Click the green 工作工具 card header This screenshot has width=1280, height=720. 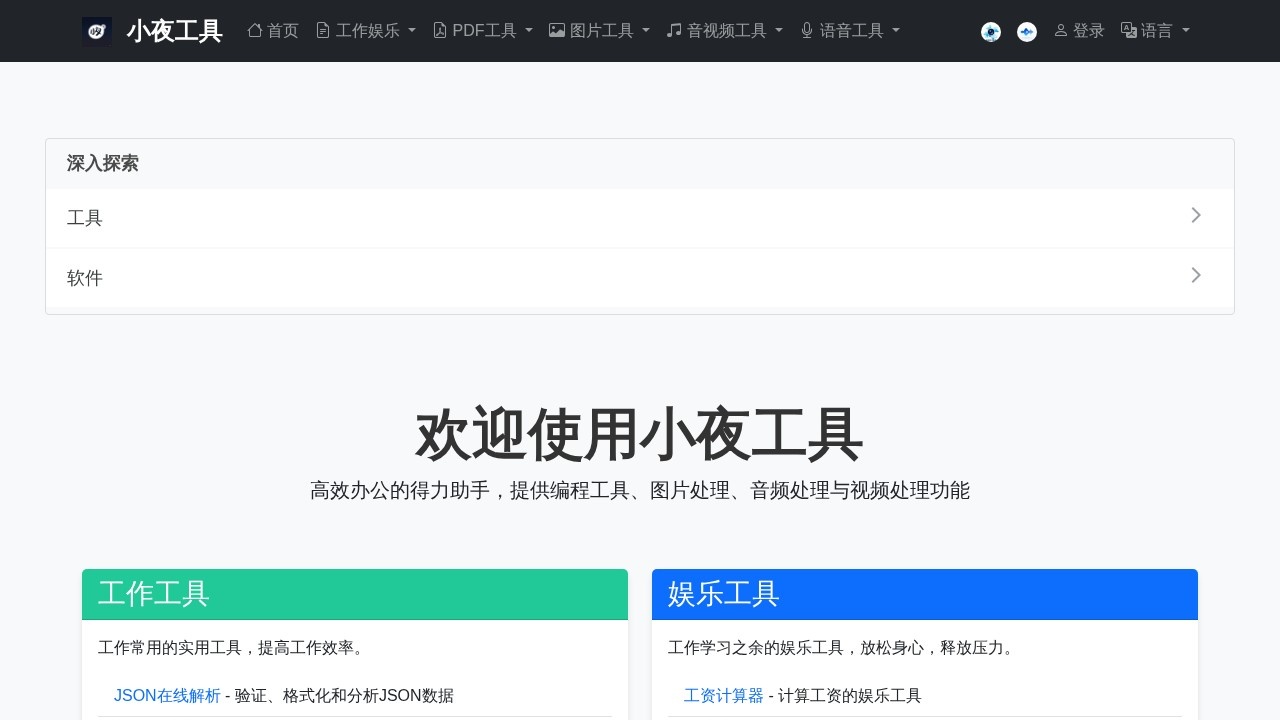point(354,594)
